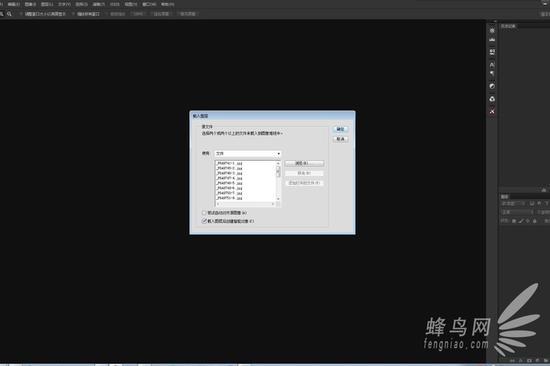Open the 3D menu
Viewport: 550px width, 366px height.
[x=115, y=4]
